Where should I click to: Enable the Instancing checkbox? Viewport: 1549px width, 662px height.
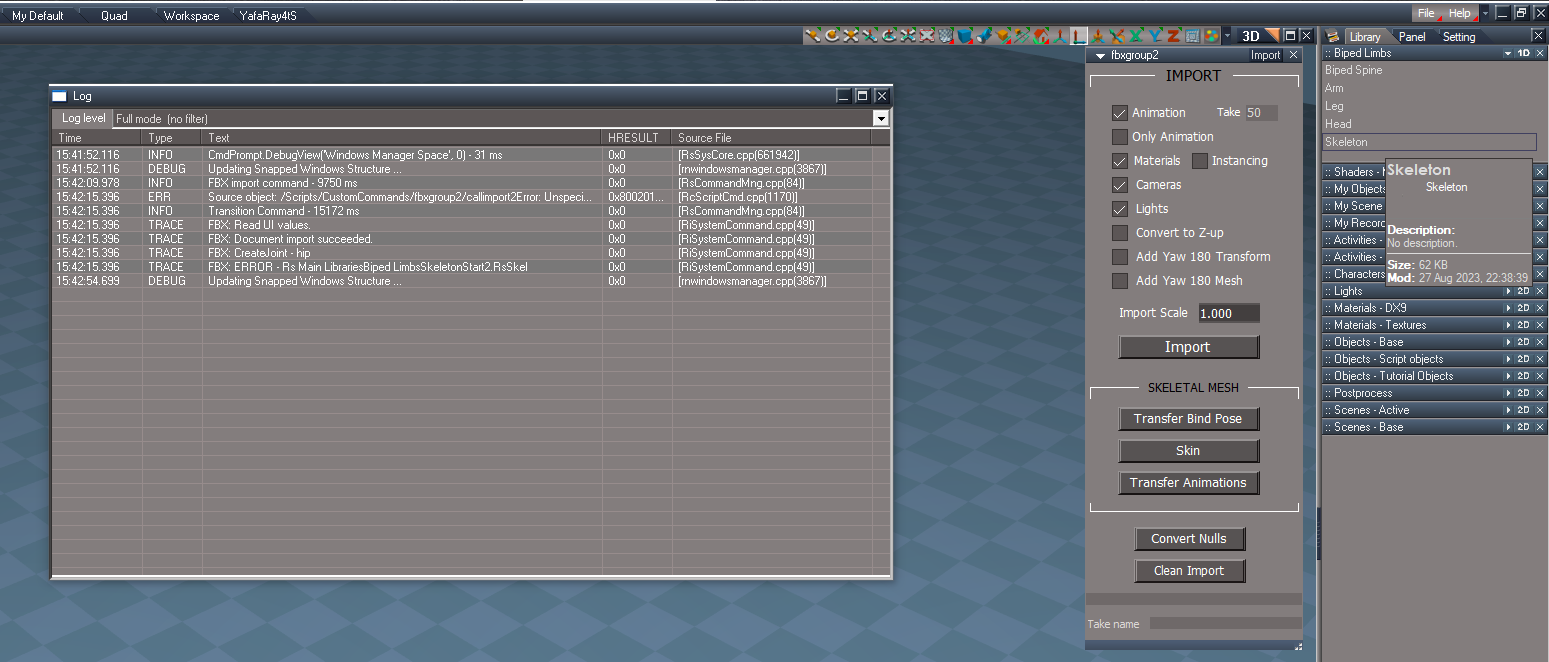pyautogui.click(x=1200, y=161)
